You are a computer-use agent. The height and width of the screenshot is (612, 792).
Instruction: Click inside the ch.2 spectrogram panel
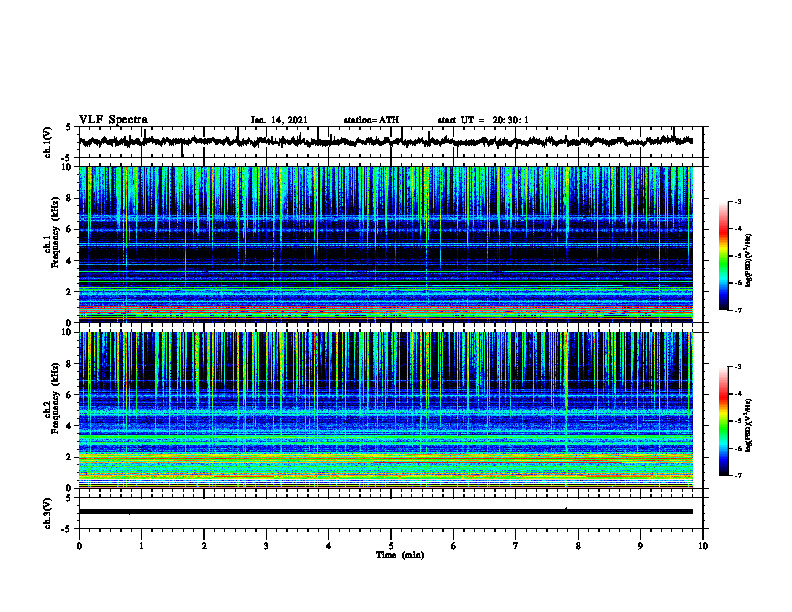click(x=386, y=410)
